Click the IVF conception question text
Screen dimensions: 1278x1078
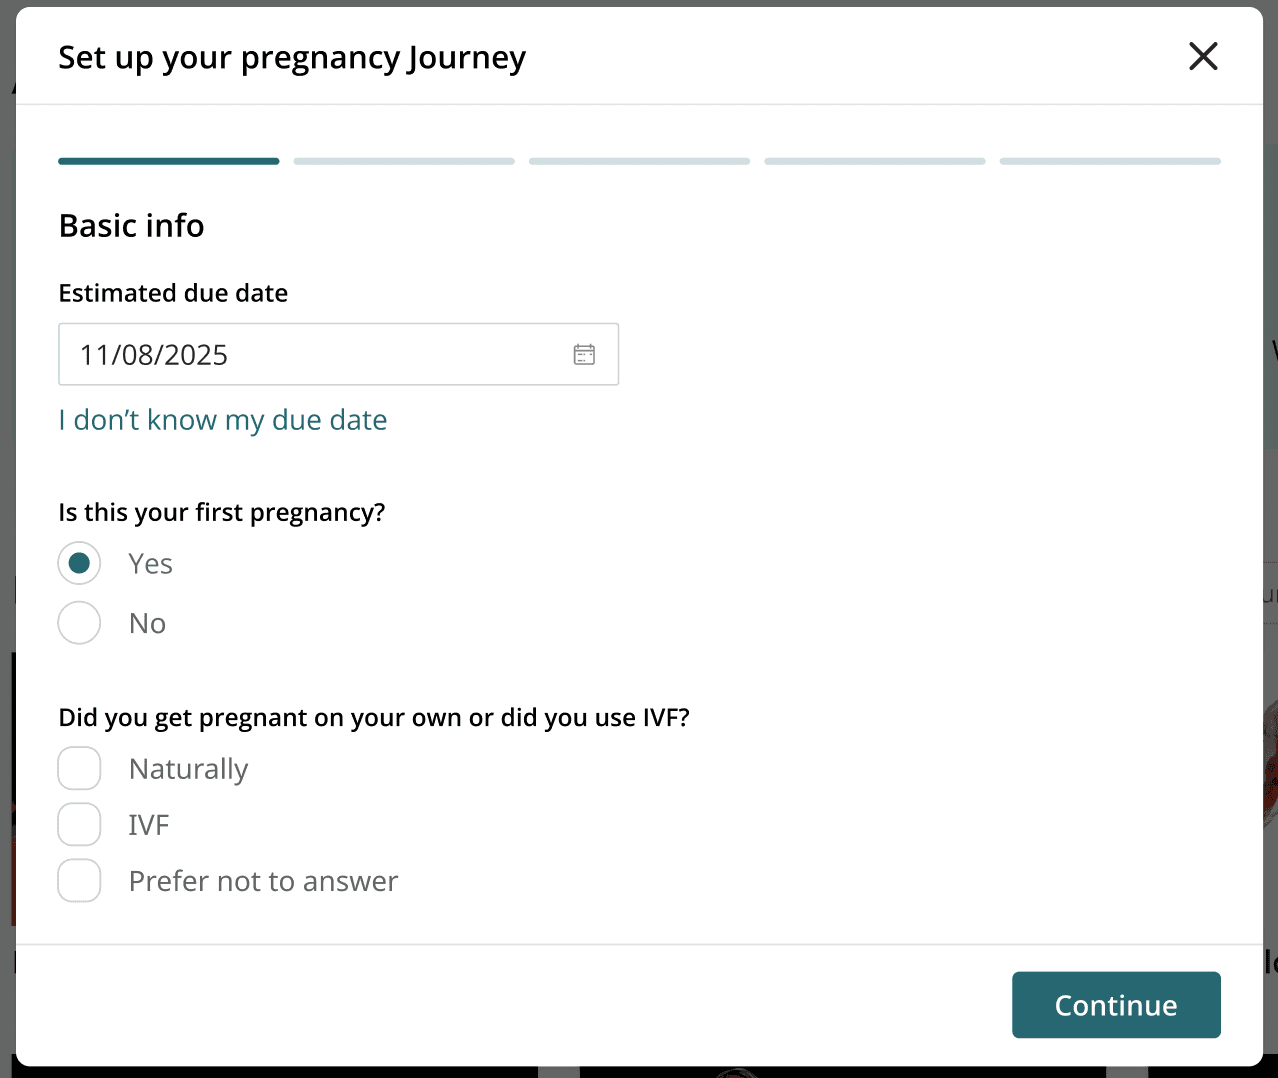coord(374,718)
